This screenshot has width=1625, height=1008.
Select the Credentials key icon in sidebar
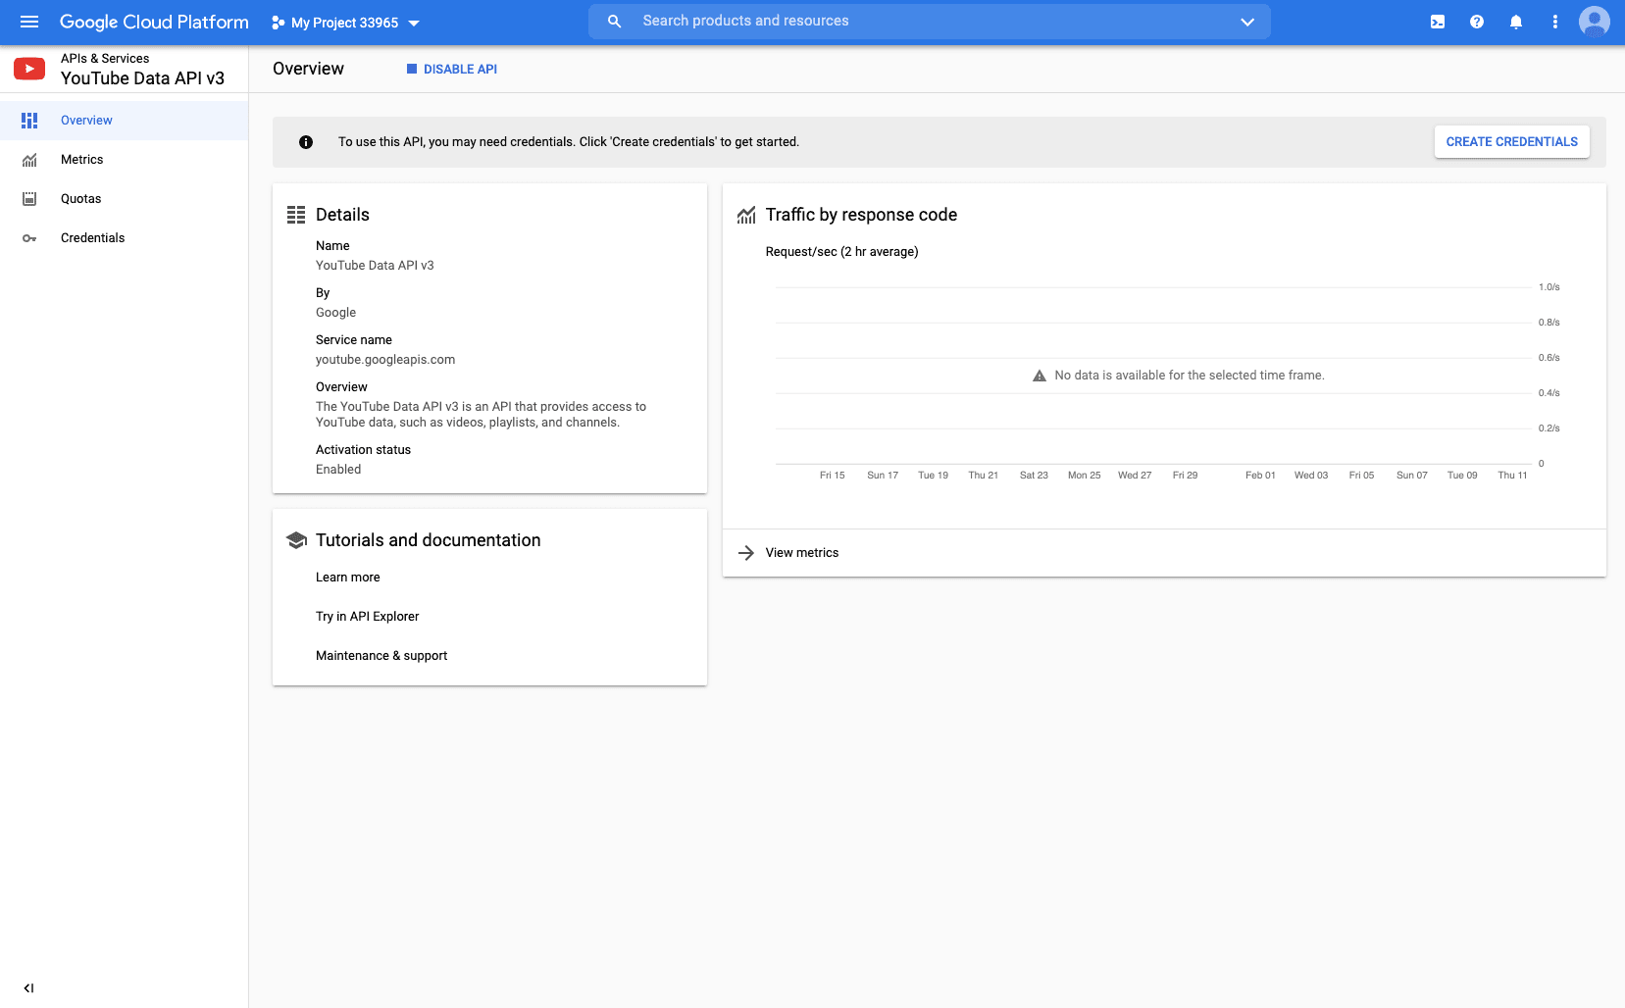(30, 237)
